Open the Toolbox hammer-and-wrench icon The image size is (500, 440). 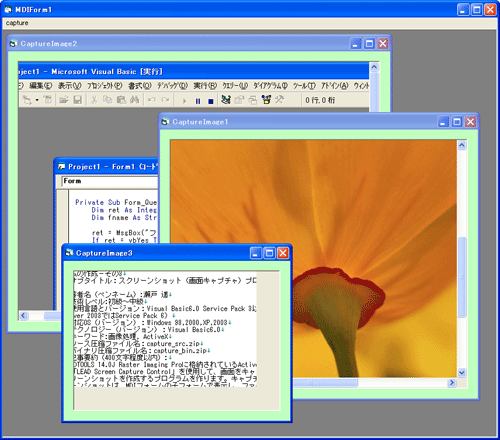point(279,99)
